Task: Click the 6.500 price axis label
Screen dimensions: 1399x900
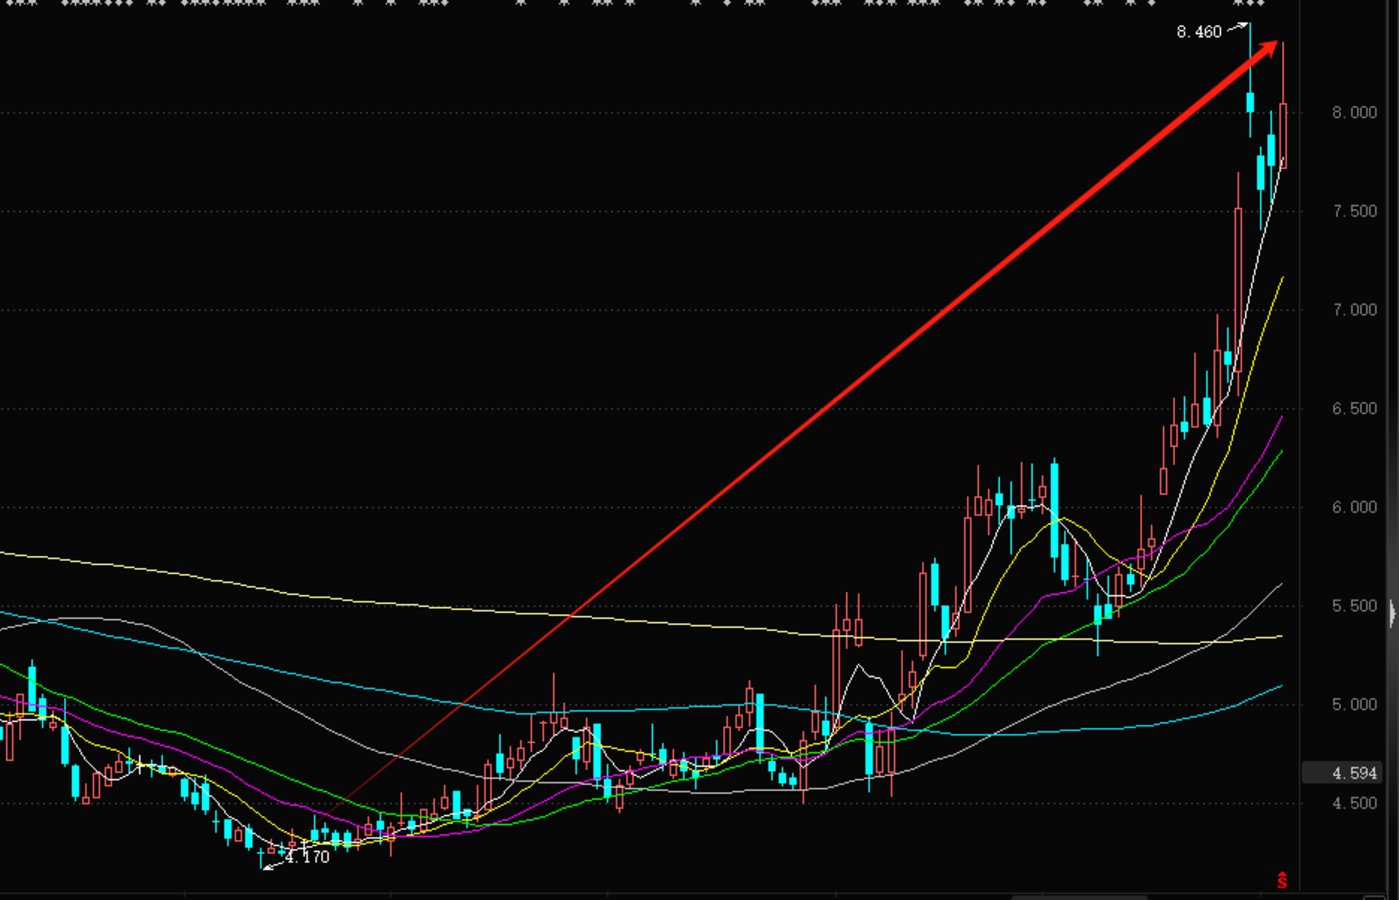Action: coord(1354,409)
